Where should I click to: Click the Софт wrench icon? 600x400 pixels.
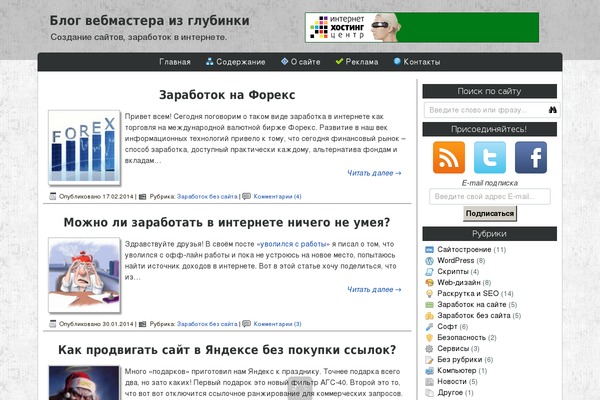click(x=429, y=327)
